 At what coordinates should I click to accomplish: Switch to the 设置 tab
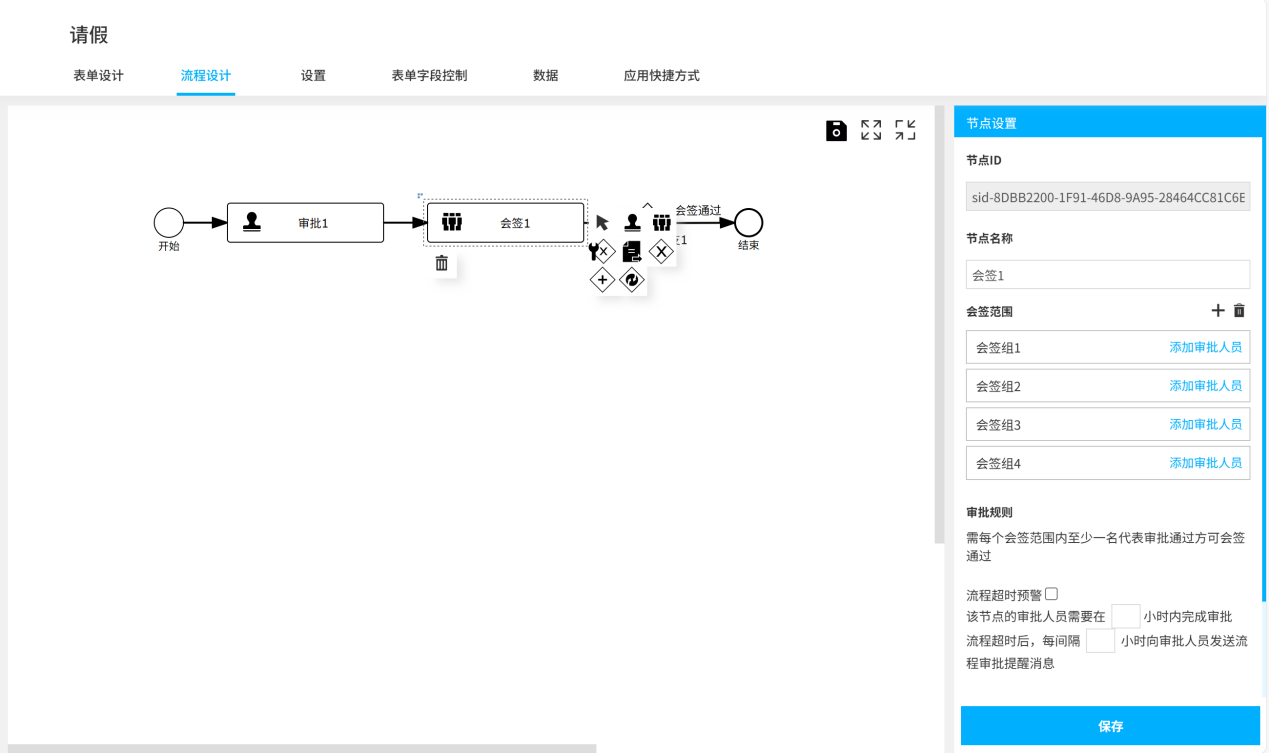point(313,75)
